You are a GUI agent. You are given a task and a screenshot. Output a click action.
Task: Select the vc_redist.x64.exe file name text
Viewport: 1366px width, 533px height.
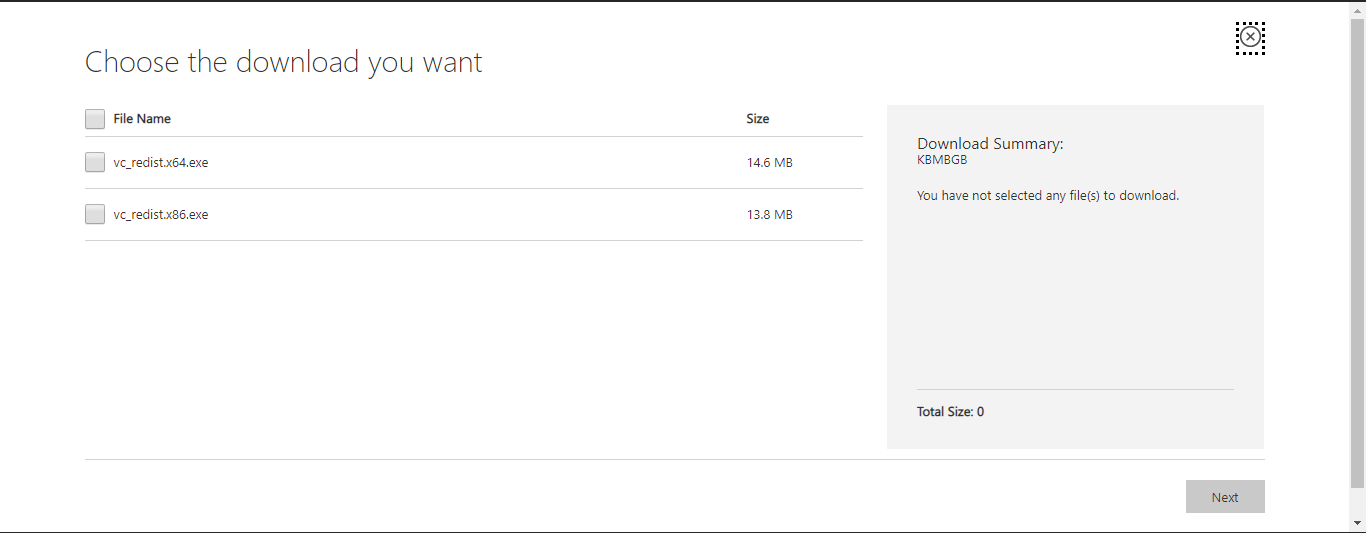point(161,163)
